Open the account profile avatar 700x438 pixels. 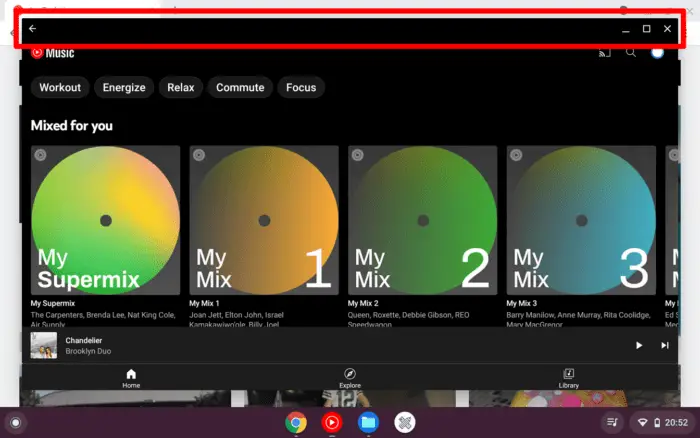click(x=657, y=53)
